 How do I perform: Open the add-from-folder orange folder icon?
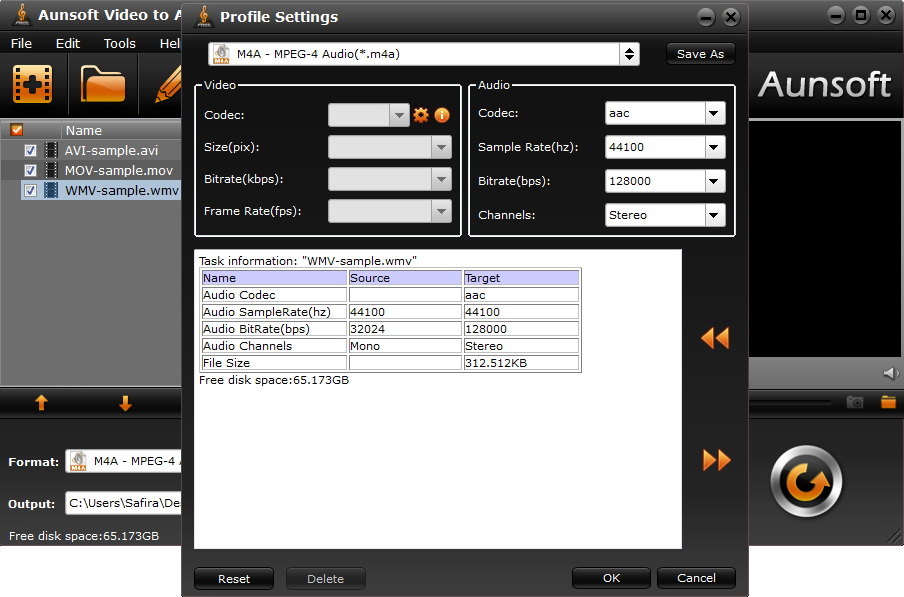[x=103, y=84]
